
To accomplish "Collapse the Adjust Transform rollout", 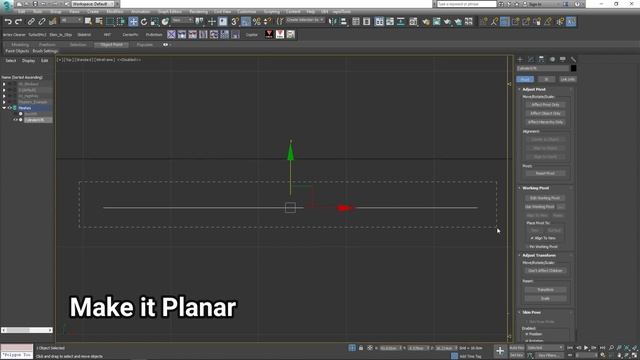I will pos(520,256).
